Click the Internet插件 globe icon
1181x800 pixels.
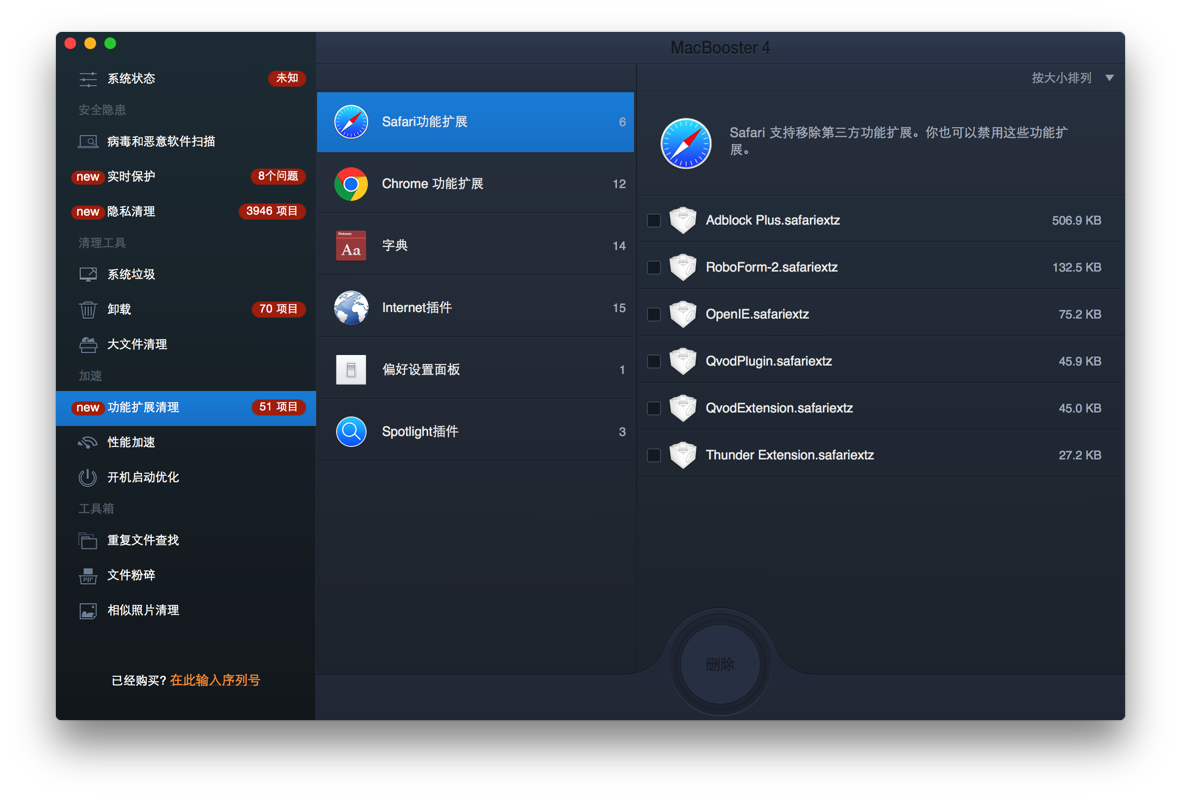[x=351, y=307]
